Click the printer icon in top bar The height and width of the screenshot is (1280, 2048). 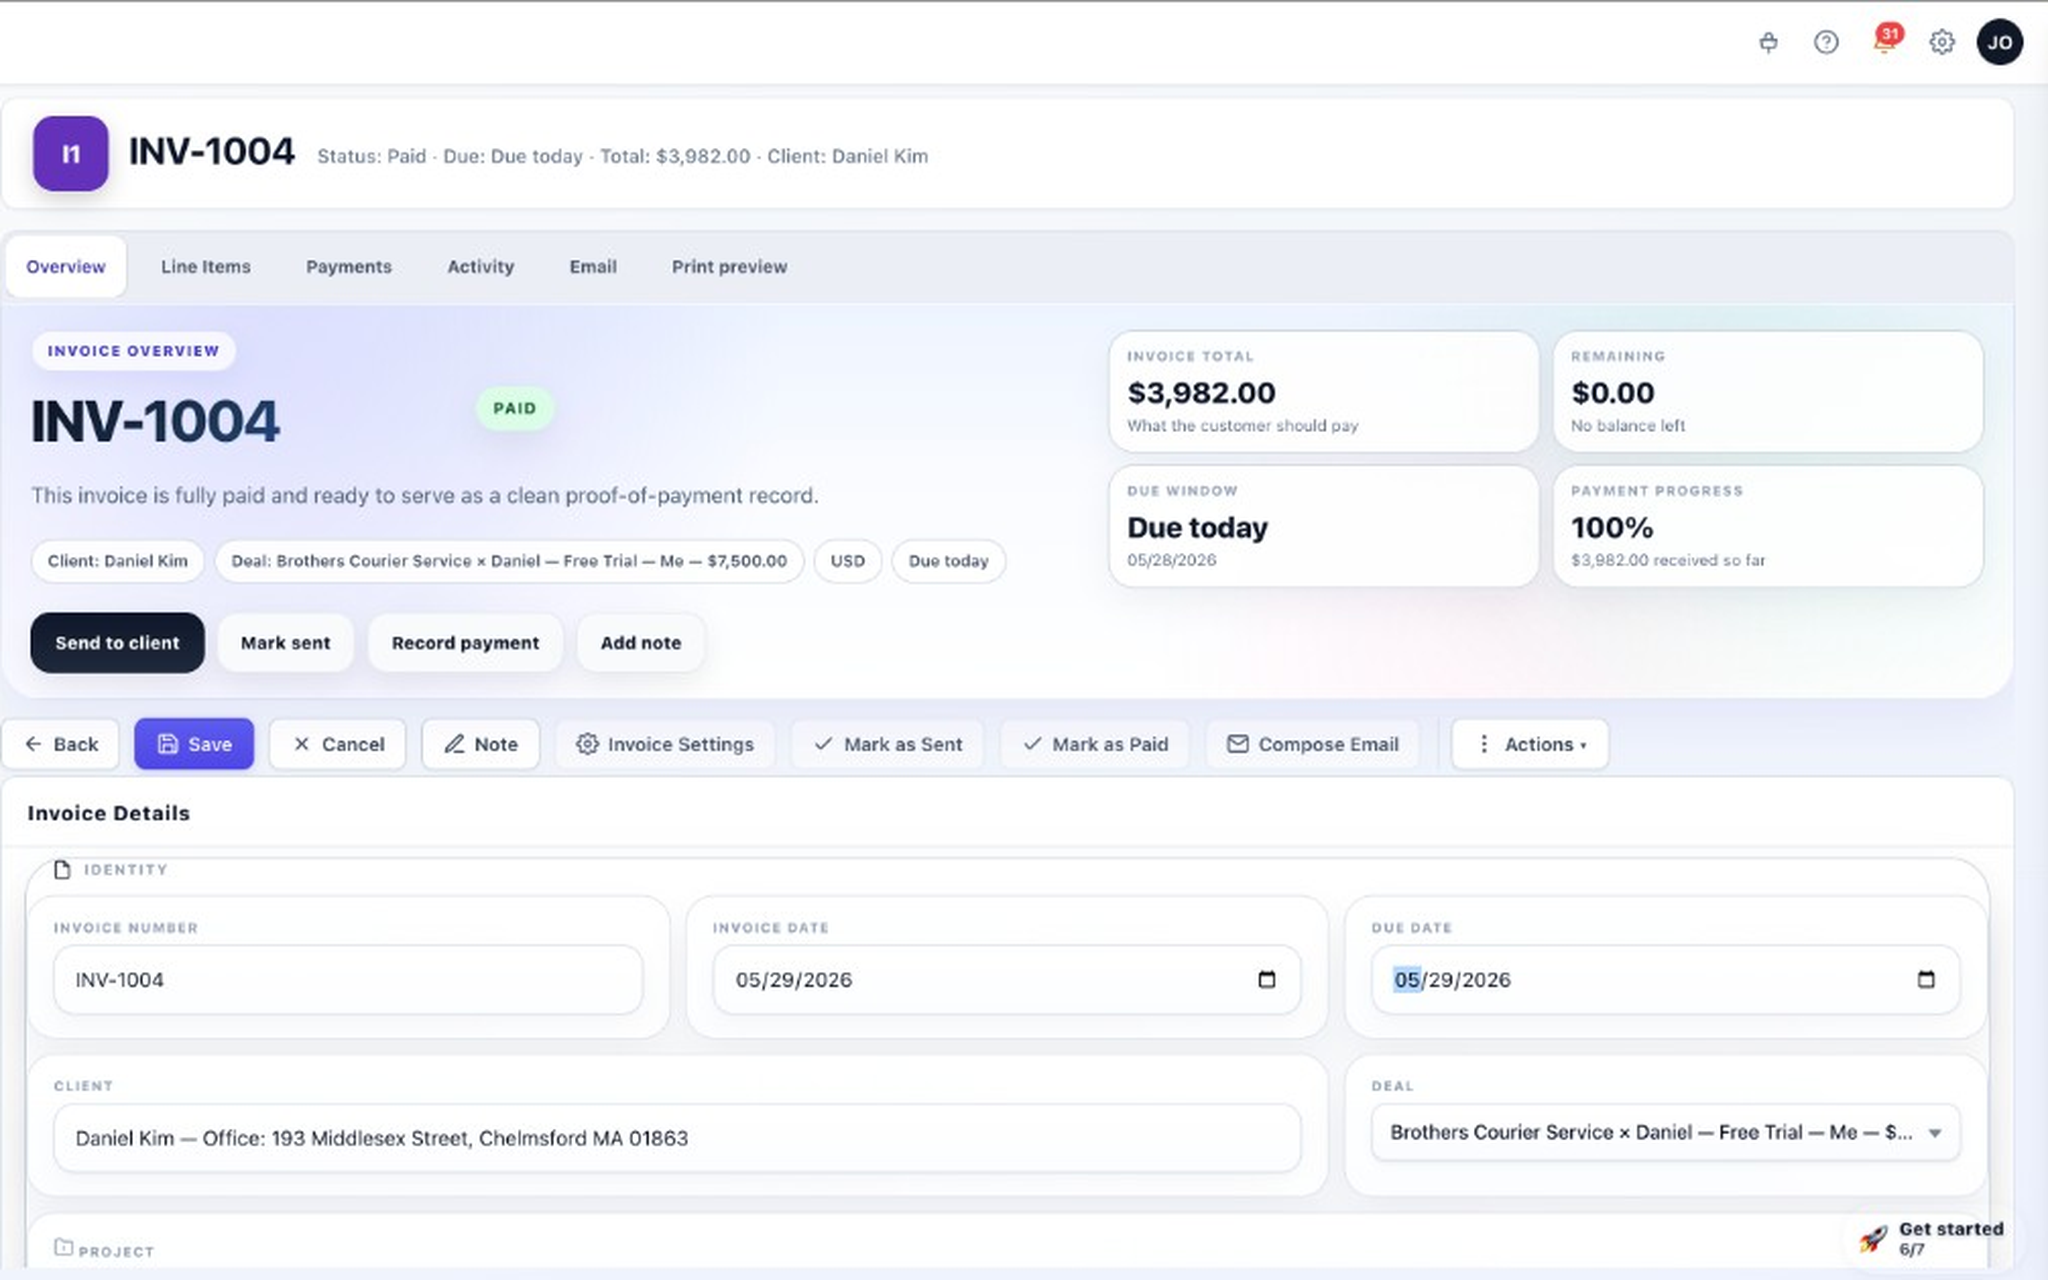pos(1768,42)
